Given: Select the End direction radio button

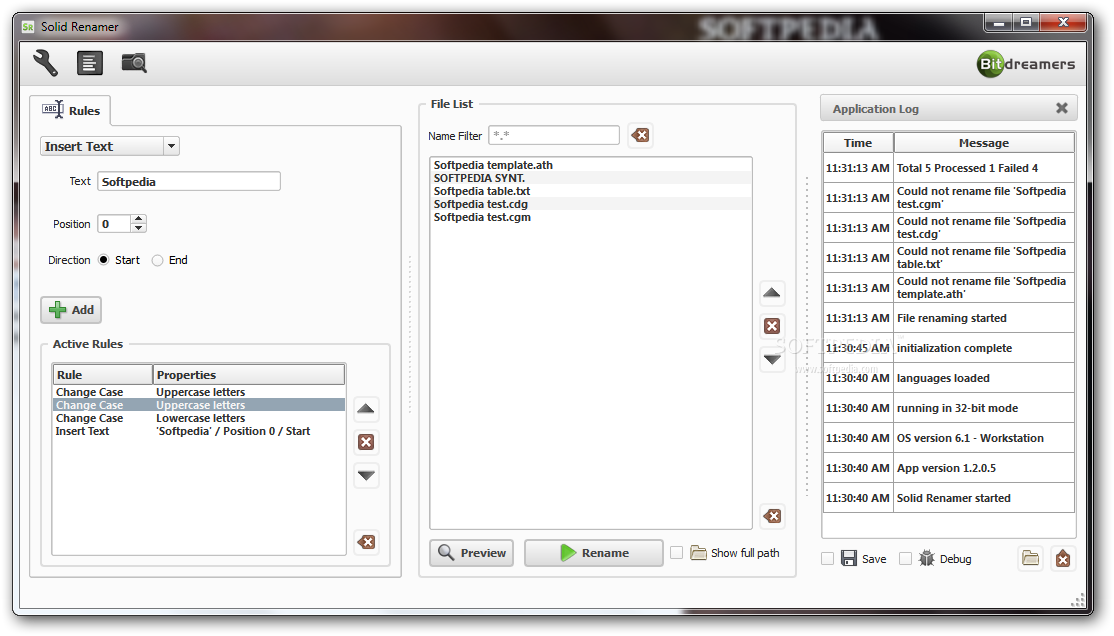Looking at the screenshot, I should [x=158, y=260].
